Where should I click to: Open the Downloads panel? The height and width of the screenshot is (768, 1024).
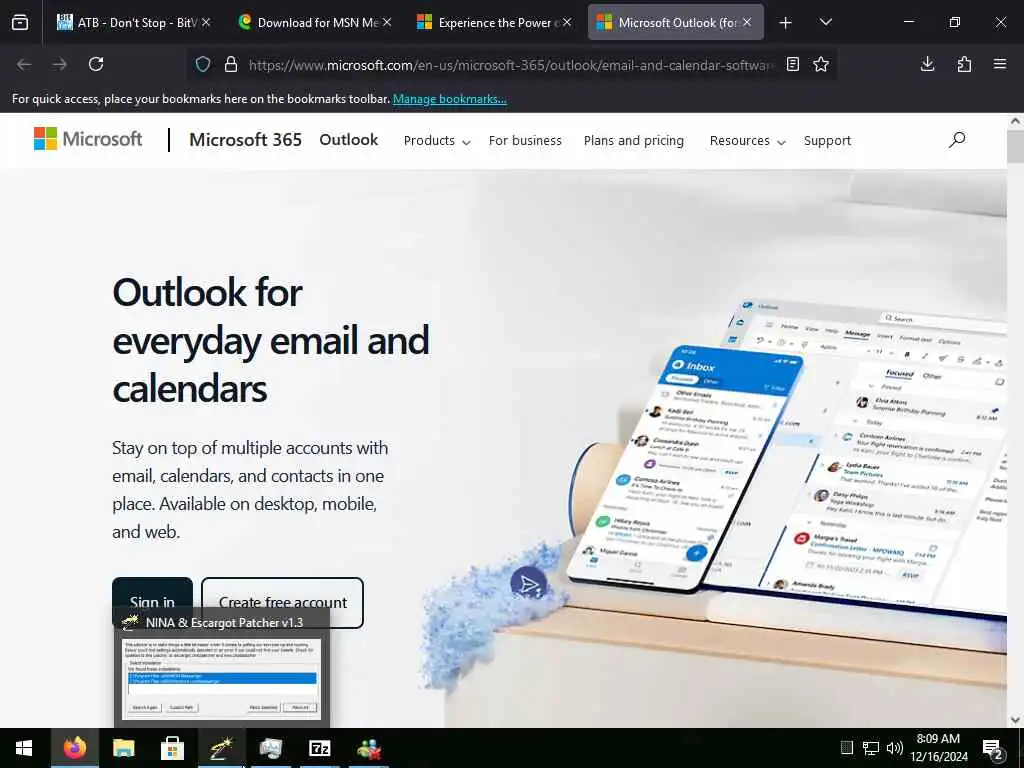[x=927, y=64]
